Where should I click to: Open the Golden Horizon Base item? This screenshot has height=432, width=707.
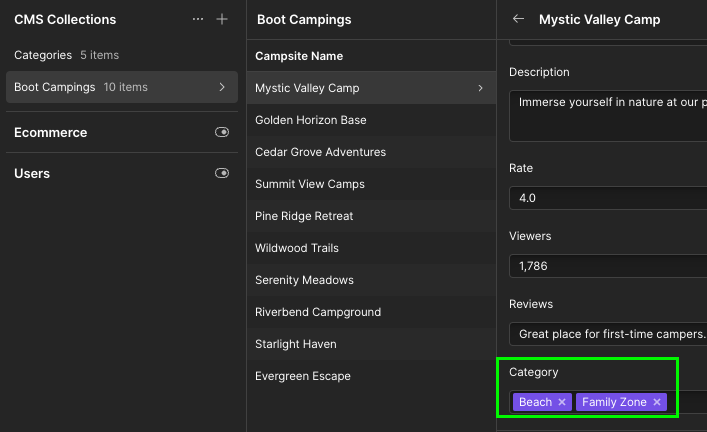[x=311, y=120]
